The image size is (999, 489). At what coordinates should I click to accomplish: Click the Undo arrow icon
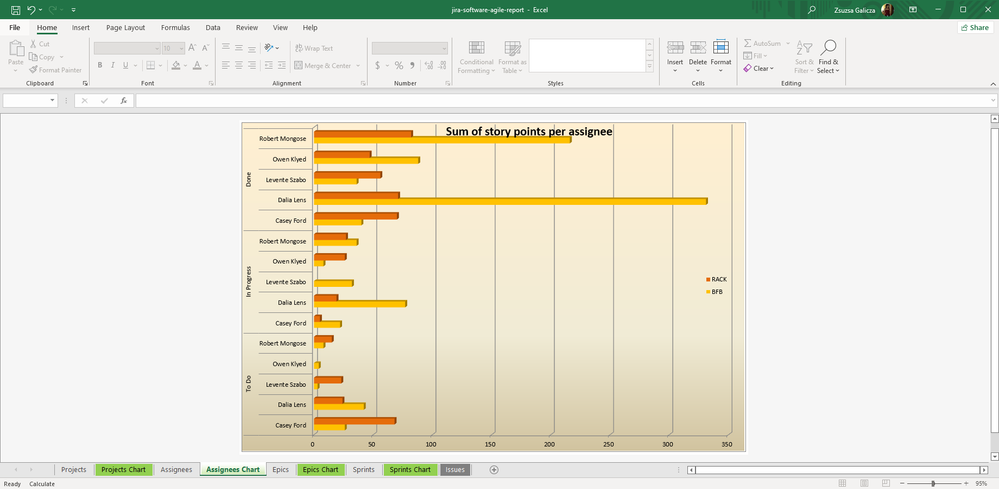tap(32, 9)
